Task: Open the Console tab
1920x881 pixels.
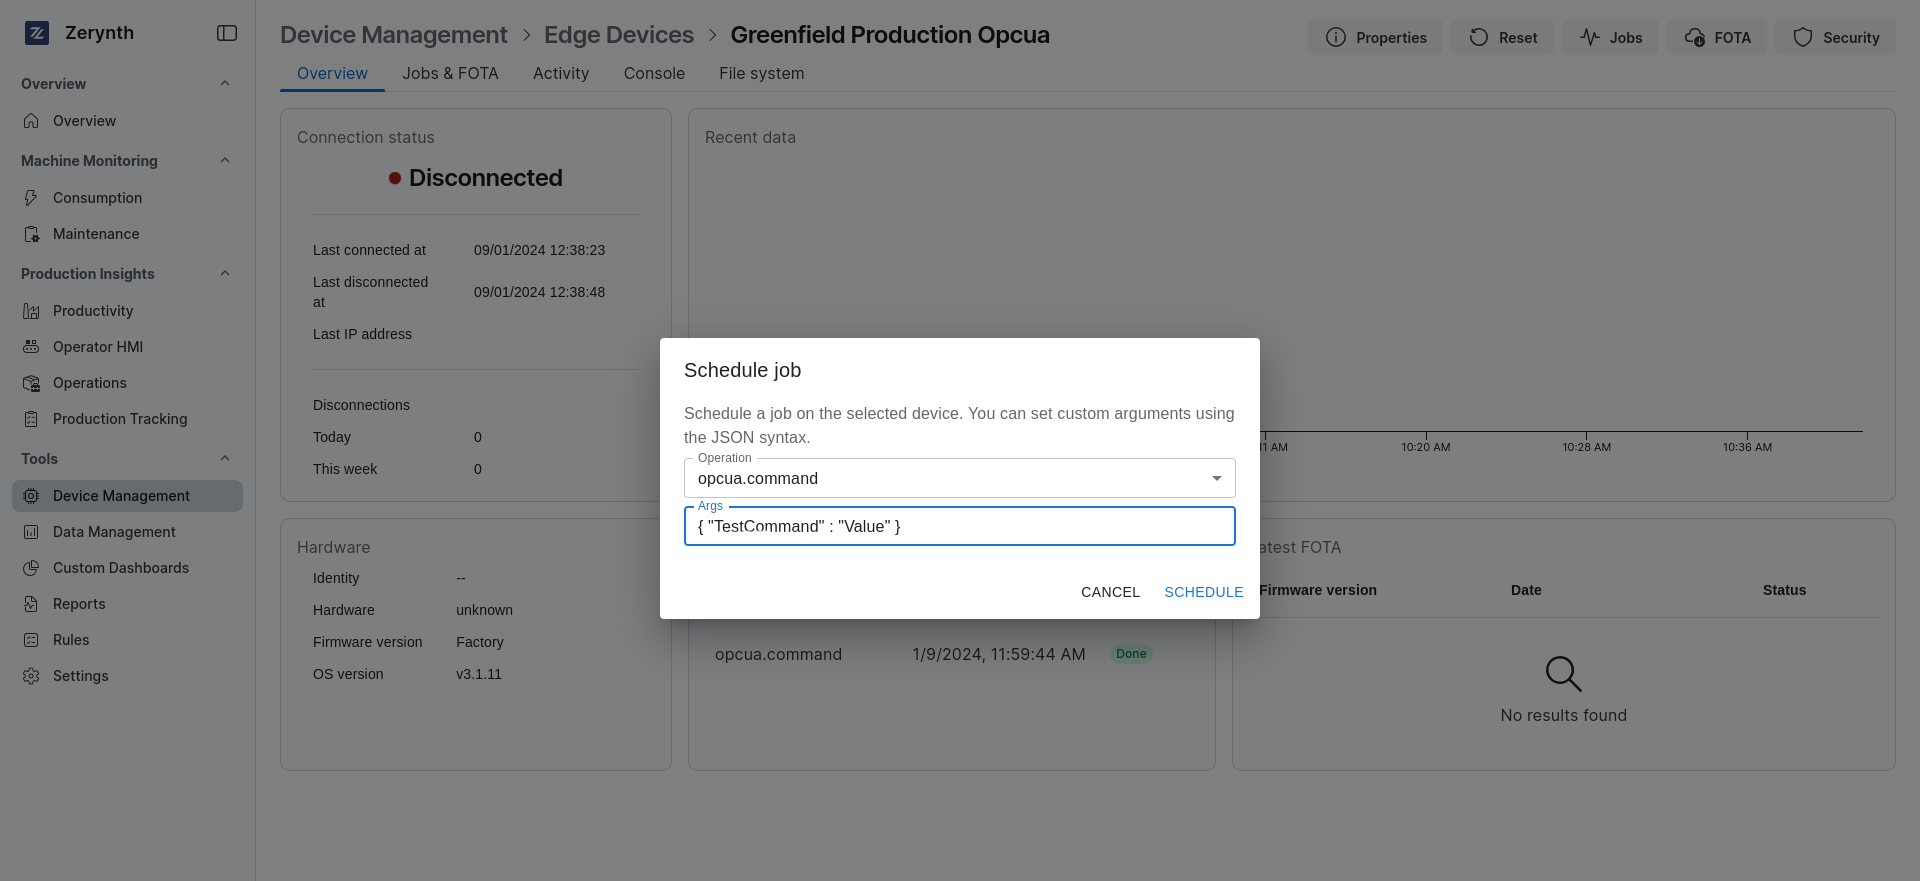Action: pyautogui.click(x=654, y=73)
